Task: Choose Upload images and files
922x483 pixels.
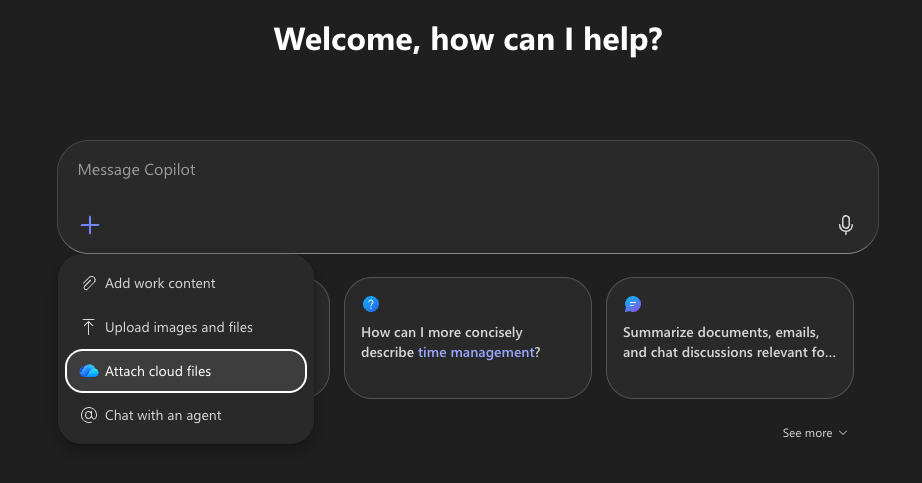Action: click(186, 327)
